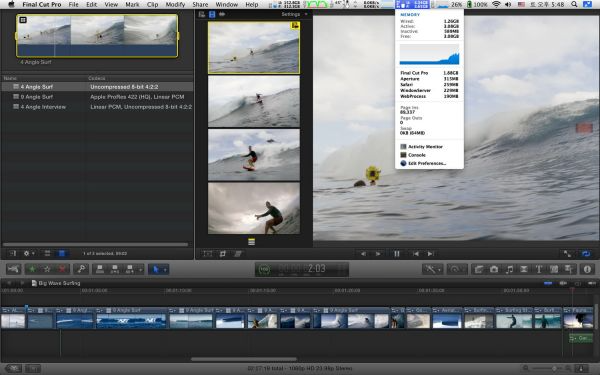Show the angle viewer yellow bank switcher

(251, 242)
